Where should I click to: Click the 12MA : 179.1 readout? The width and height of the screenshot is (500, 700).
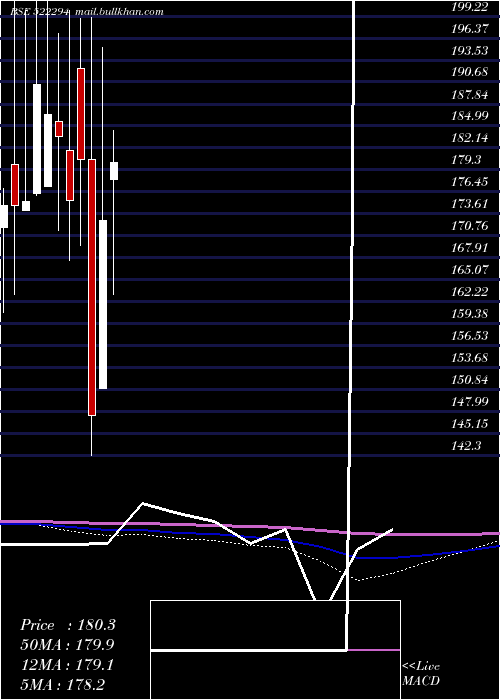pos(67,665)
